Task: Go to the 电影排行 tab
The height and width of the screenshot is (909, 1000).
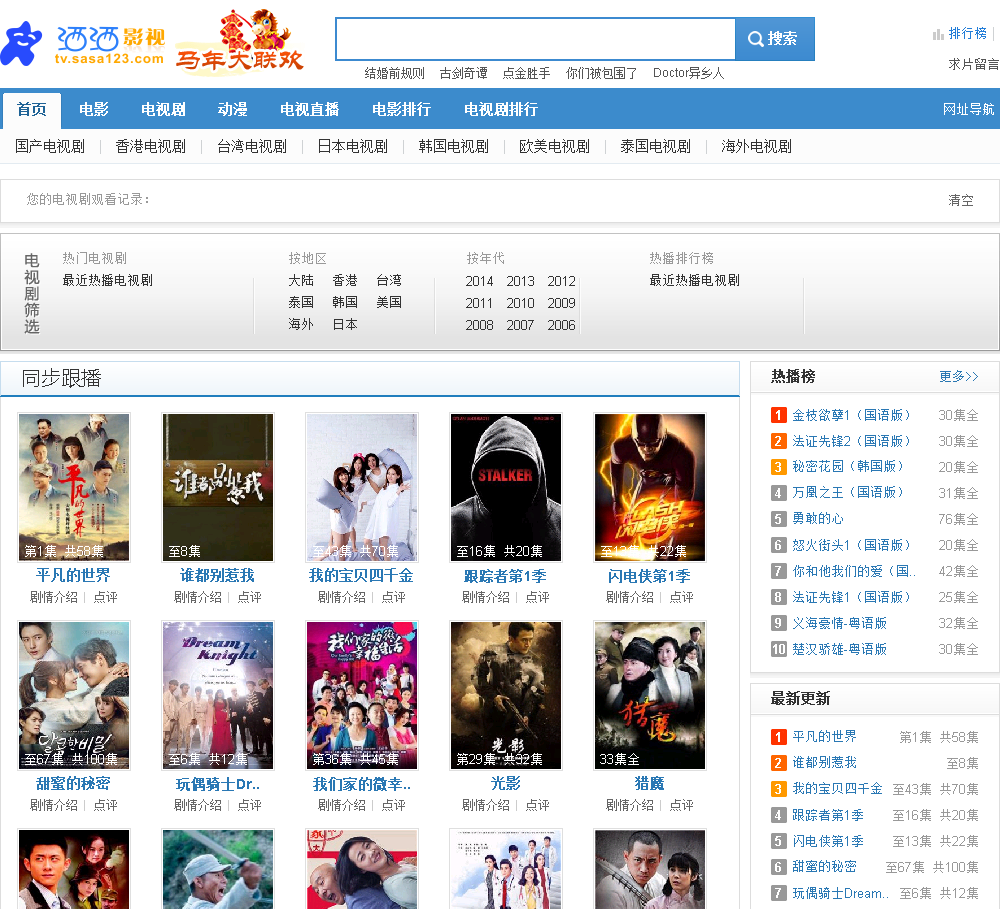Action: tap(401, 110)
